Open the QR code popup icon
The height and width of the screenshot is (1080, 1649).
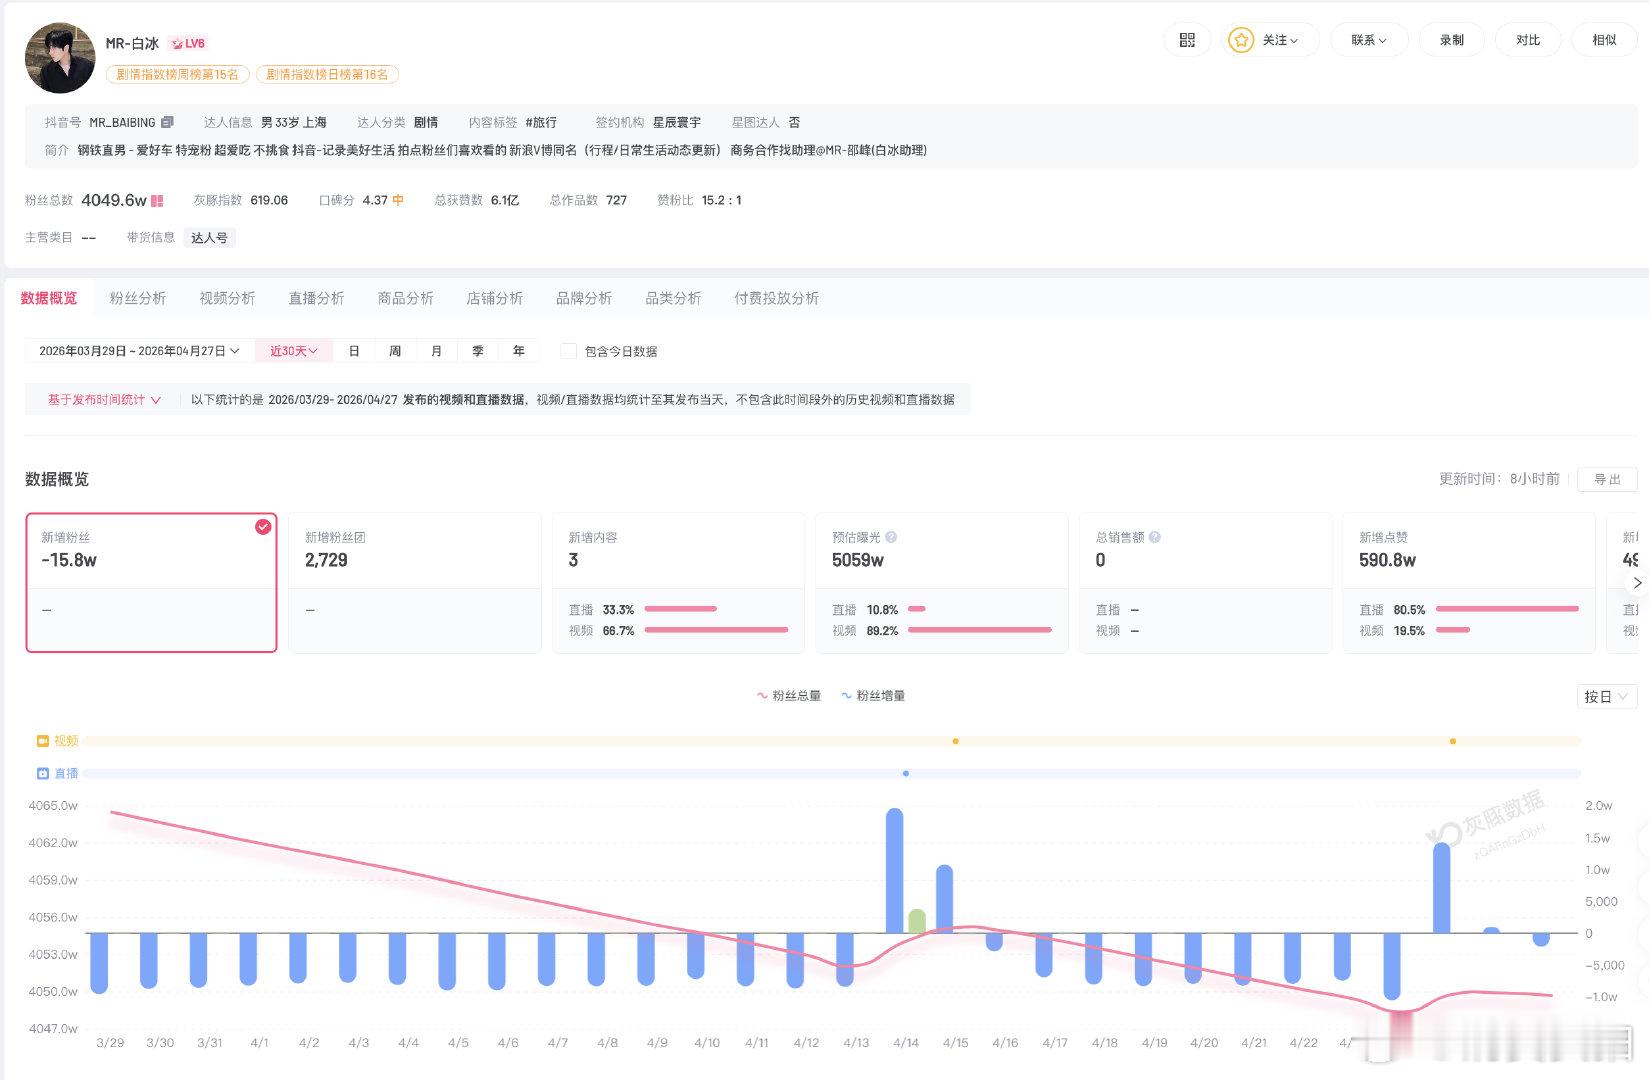[1186, 40]
